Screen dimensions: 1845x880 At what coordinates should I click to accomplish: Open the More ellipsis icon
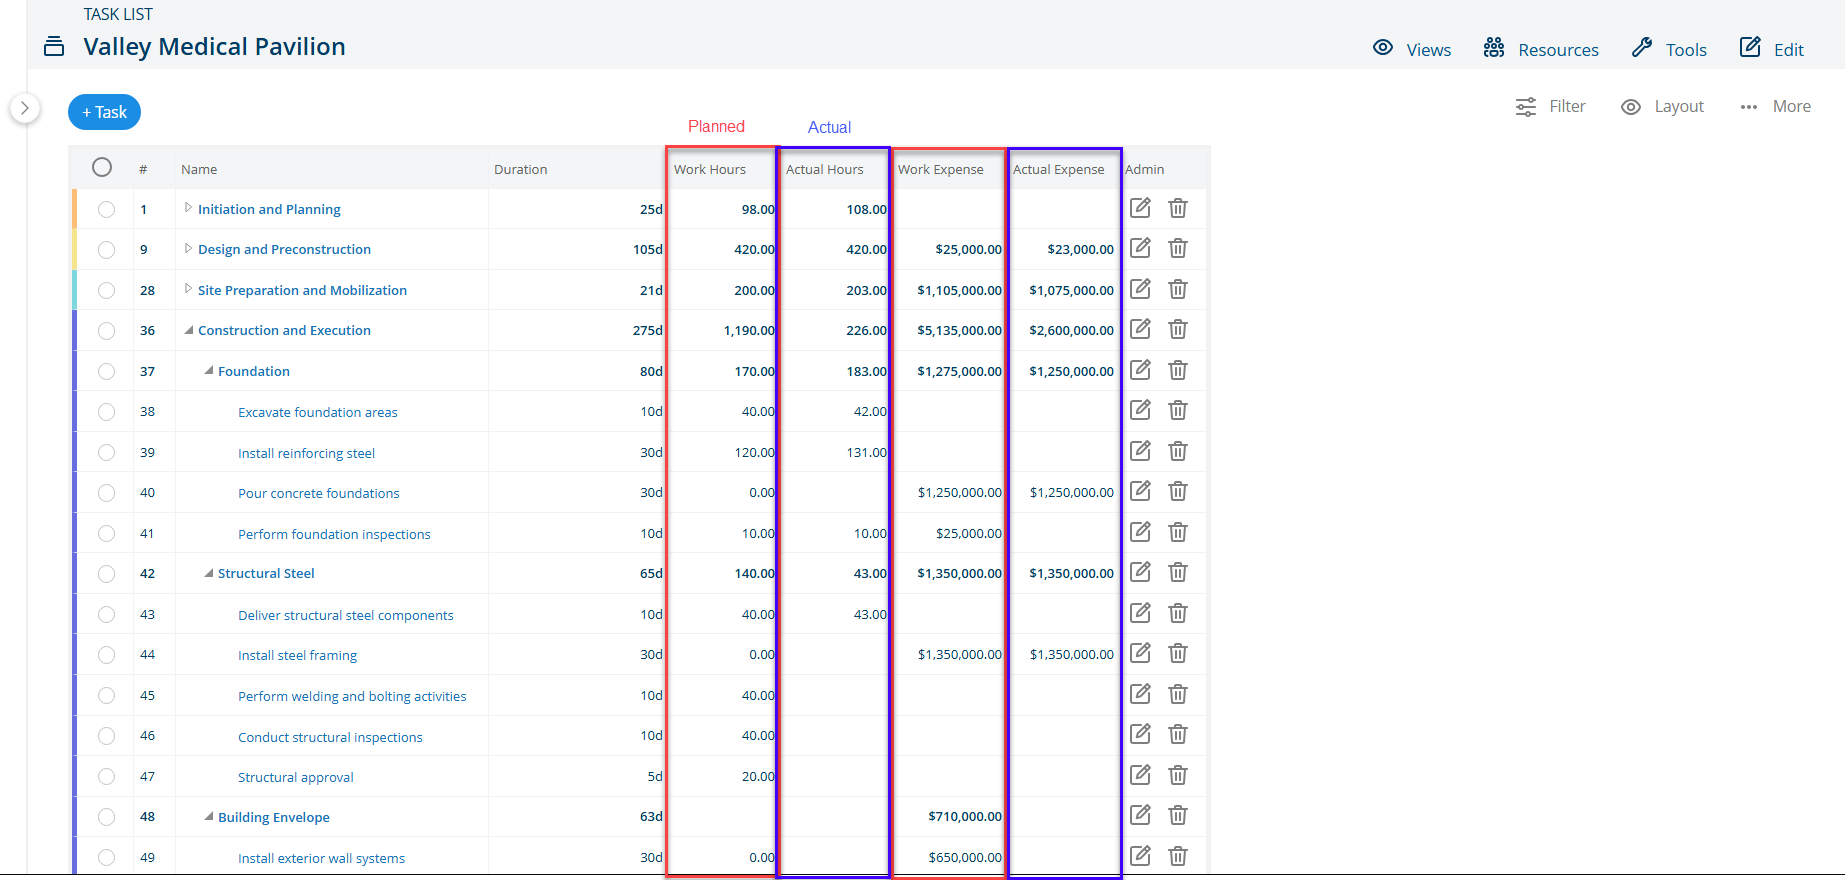point(1749,107)
